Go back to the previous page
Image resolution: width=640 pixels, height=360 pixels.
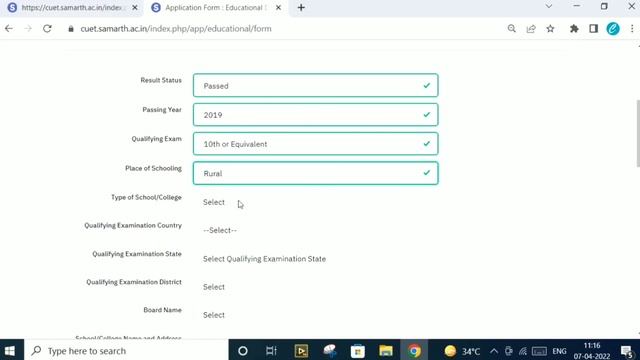click(x=9, y=29)
